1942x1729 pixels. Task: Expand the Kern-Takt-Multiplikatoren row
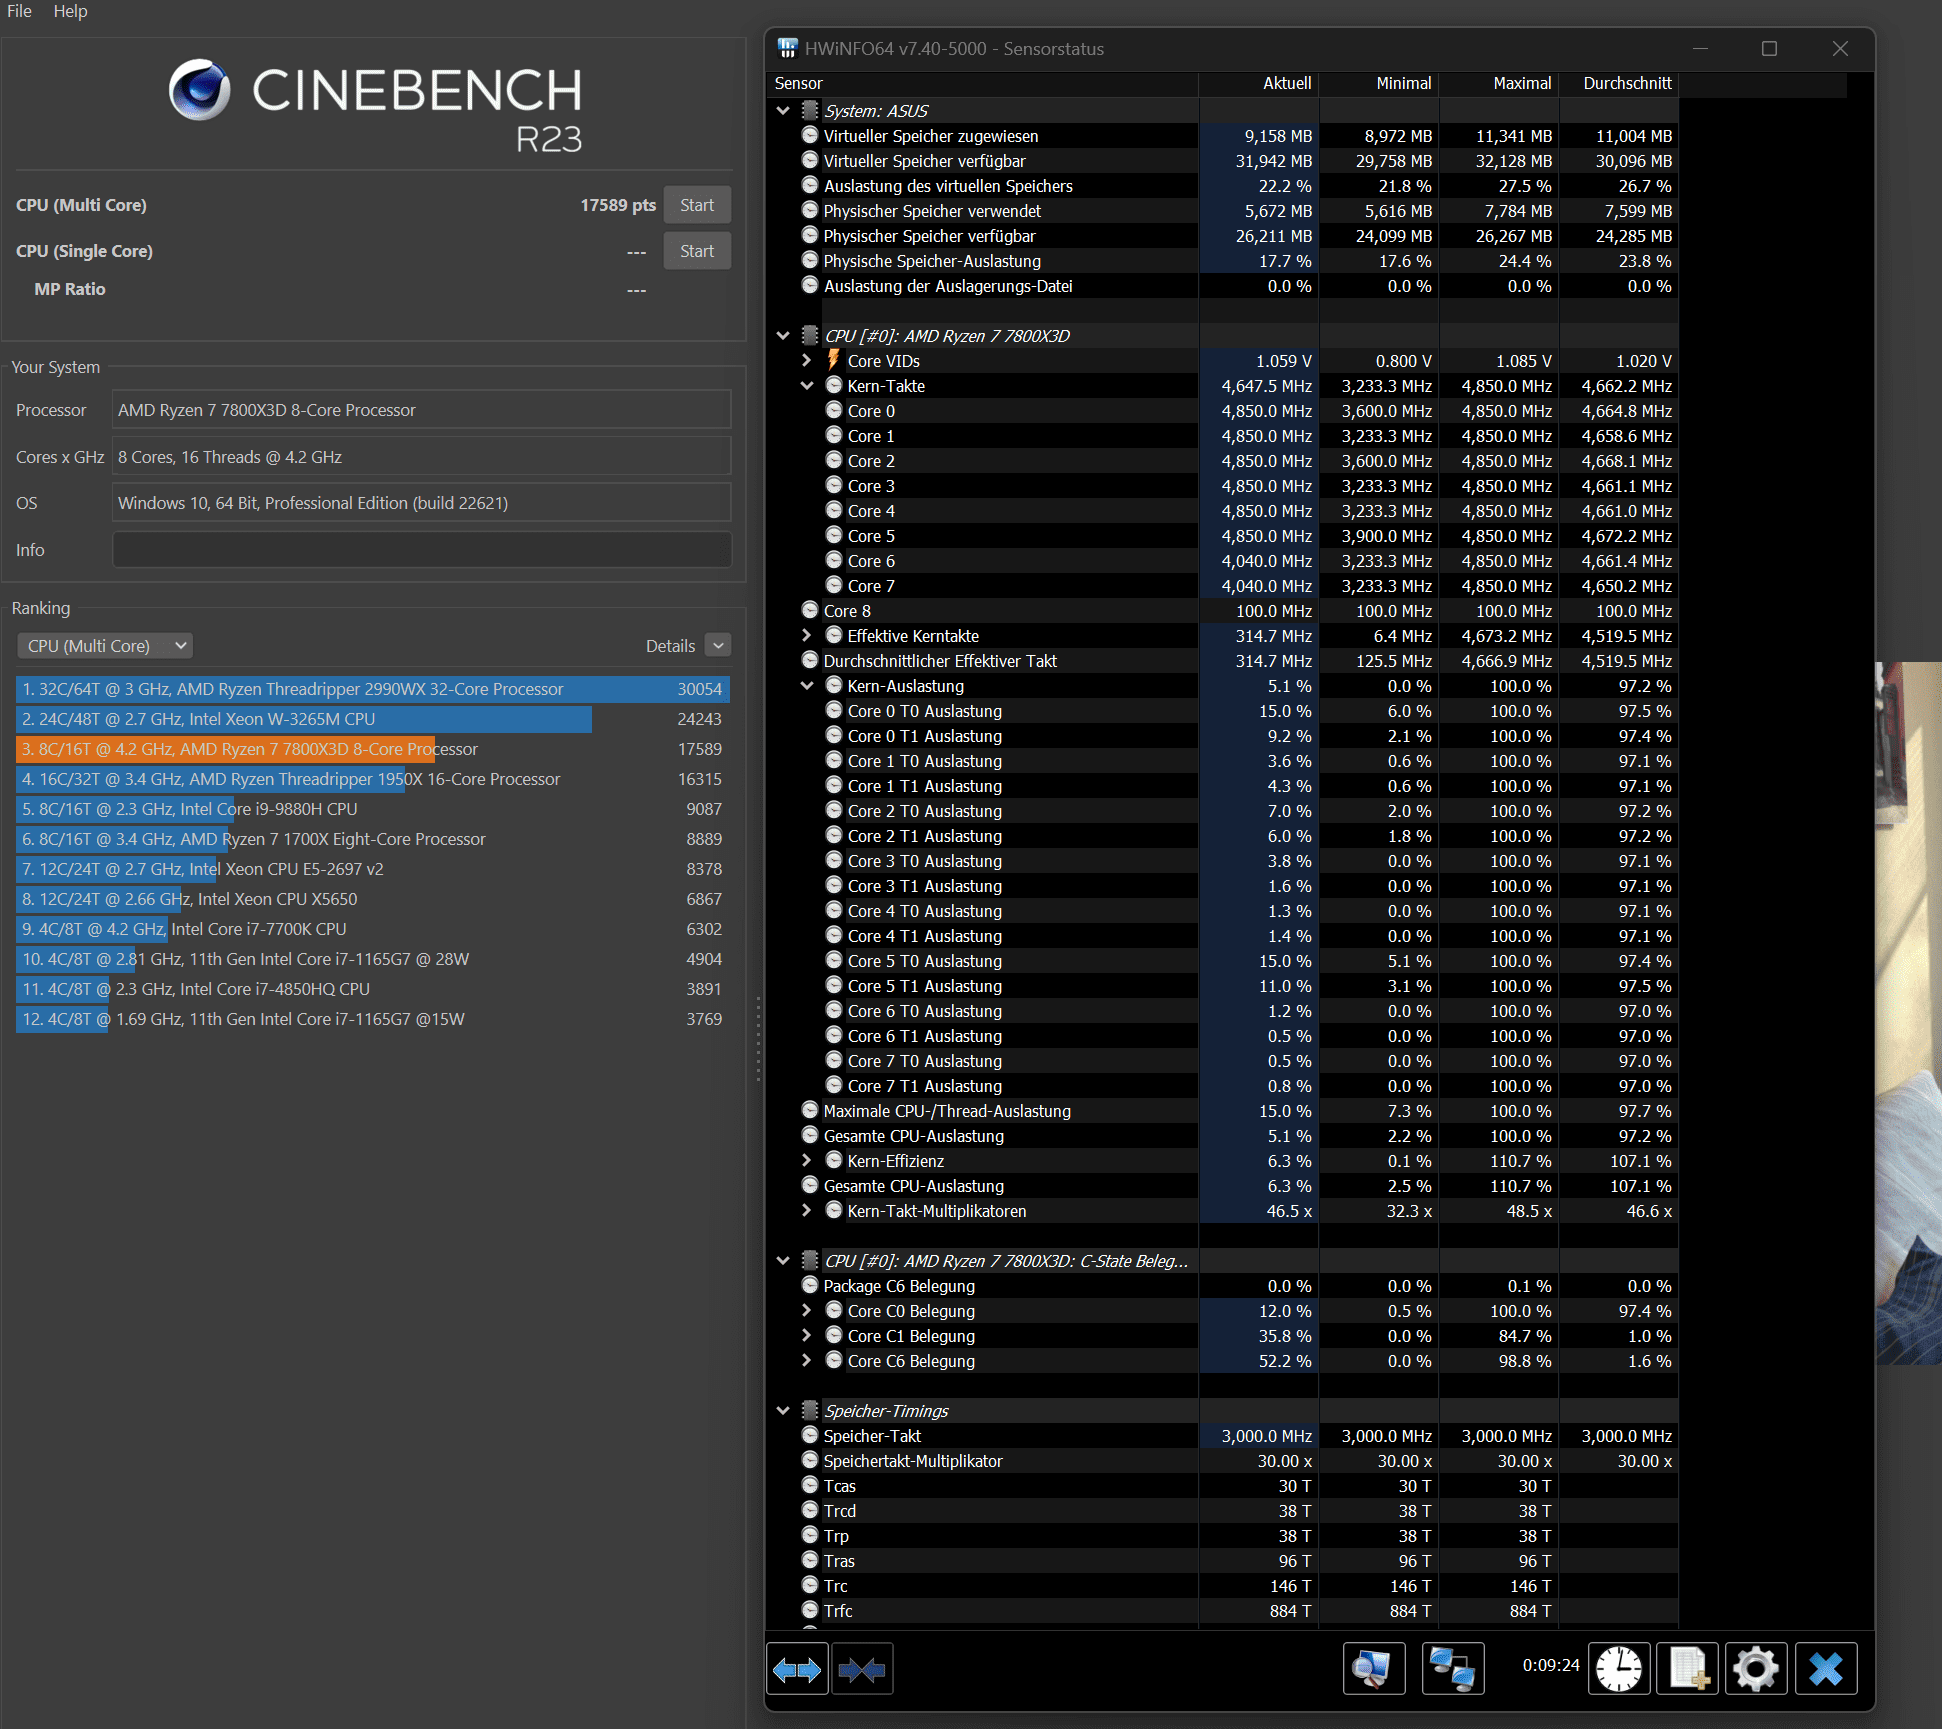807,1211
